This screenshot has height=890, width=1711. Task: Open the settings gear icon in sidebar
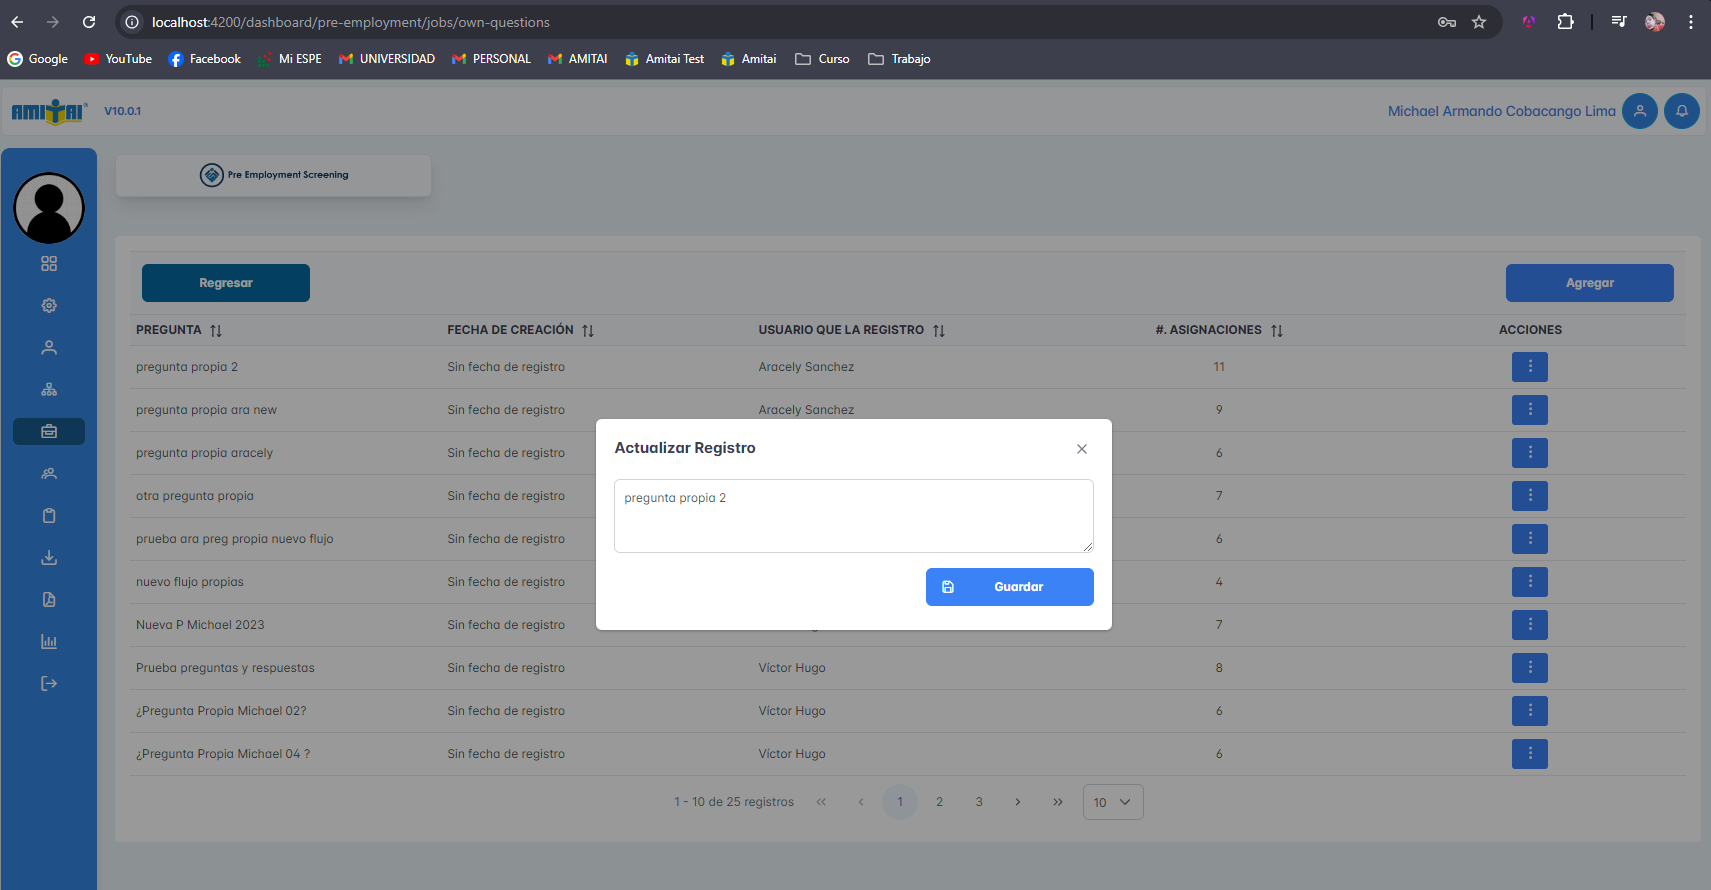click(x=49, y=306)
